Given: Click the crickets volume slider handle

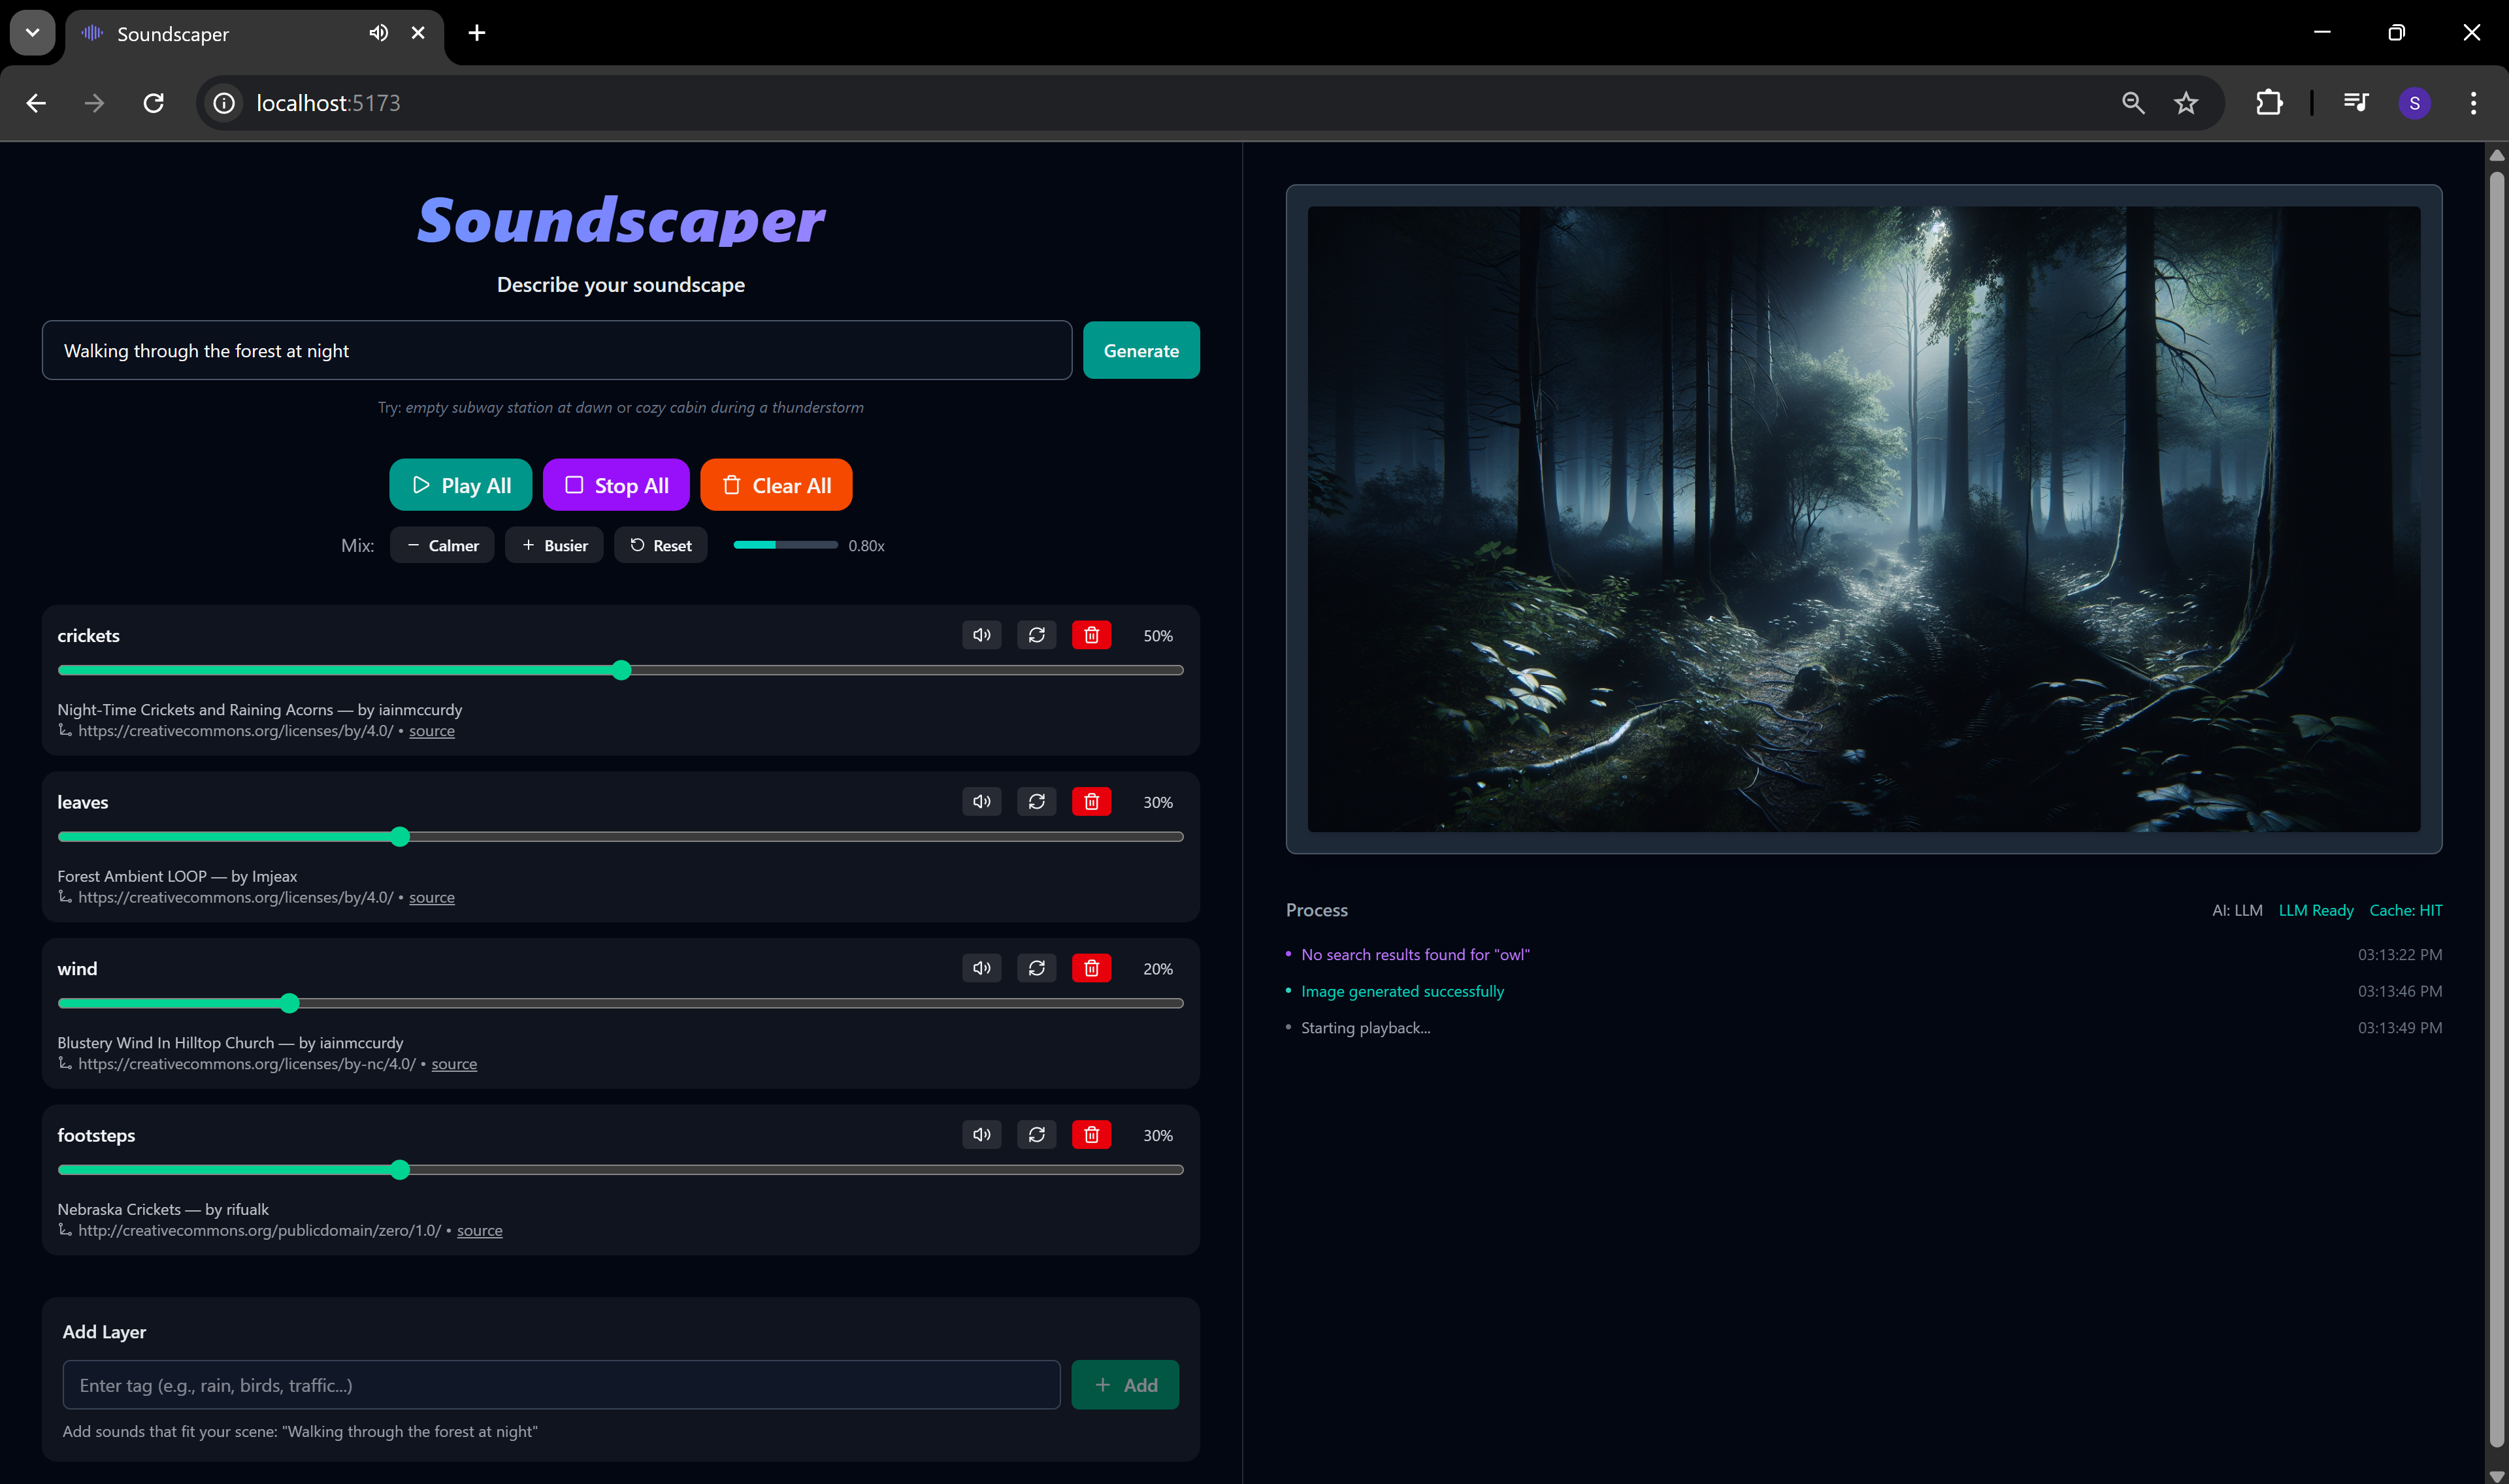Looking at the screenshot, I should click(621, 670).
